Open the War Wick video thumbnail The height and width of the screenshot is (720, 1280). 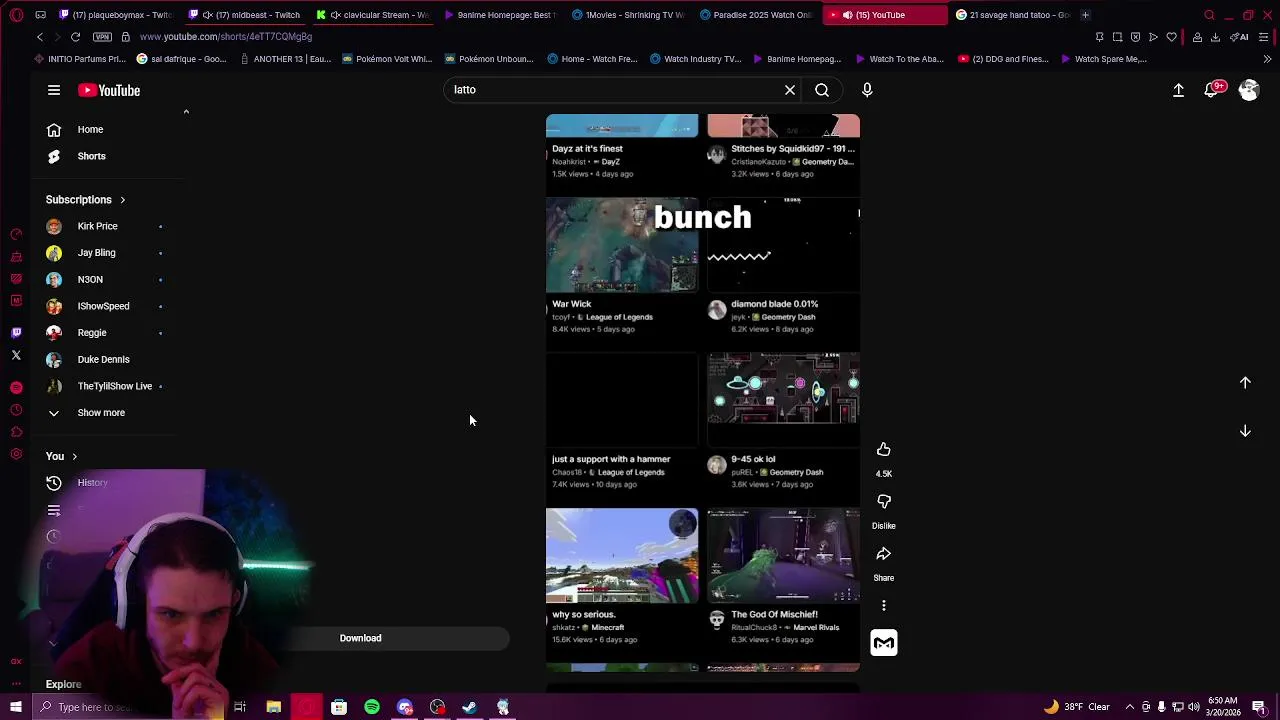point(622,245)
